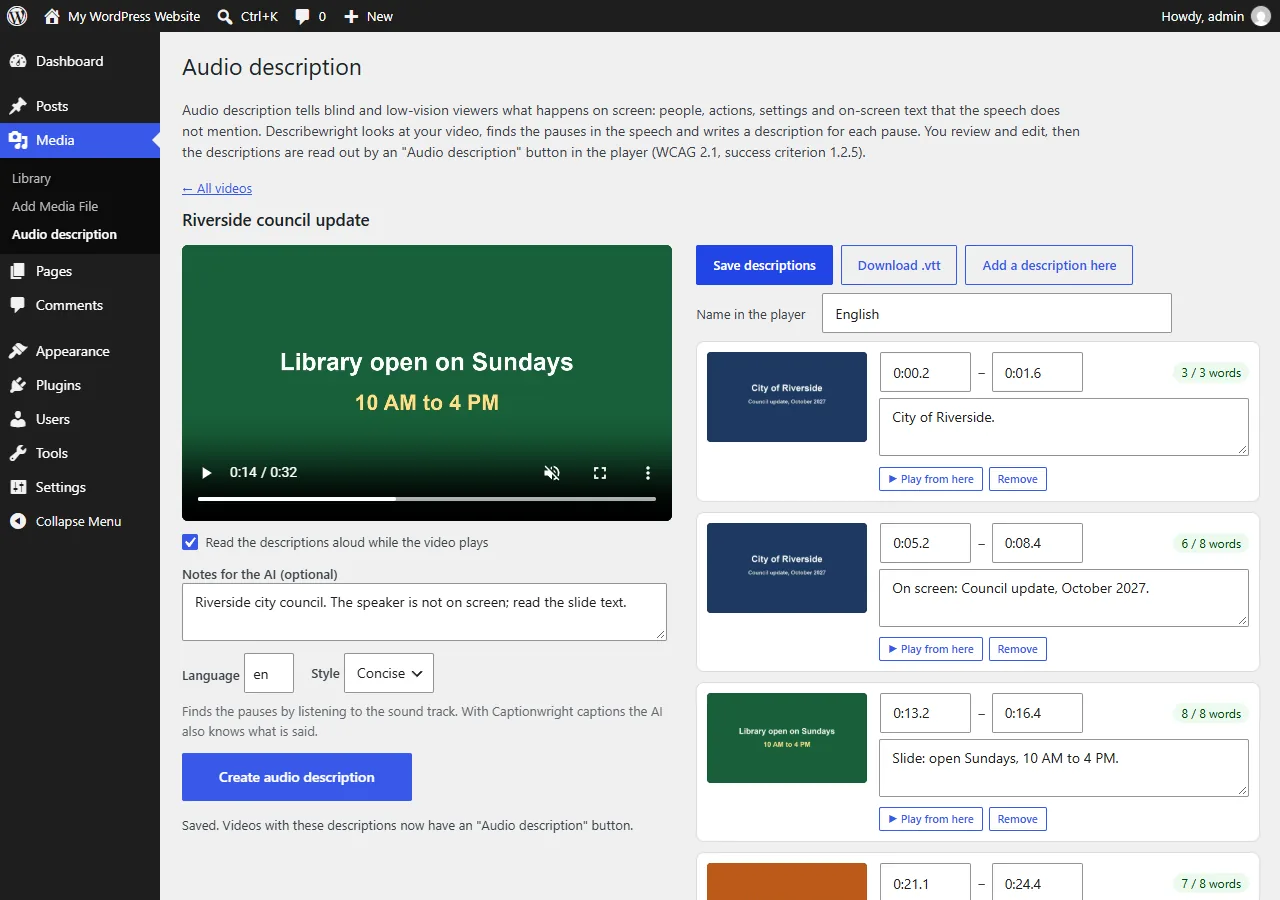Collapse the admin sidebar menu
1280x900 pixels.
point(80,521)
